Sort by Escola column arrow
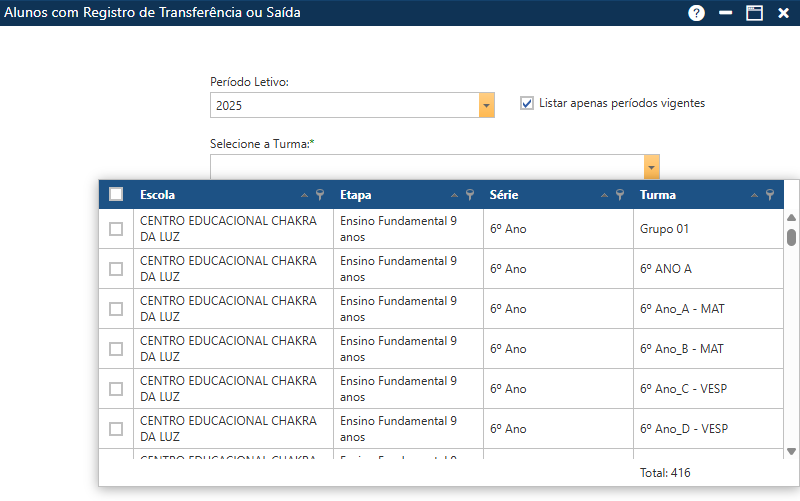Image resolution: width=800 pixels, height=501 pixels. [x=305, y=195]
